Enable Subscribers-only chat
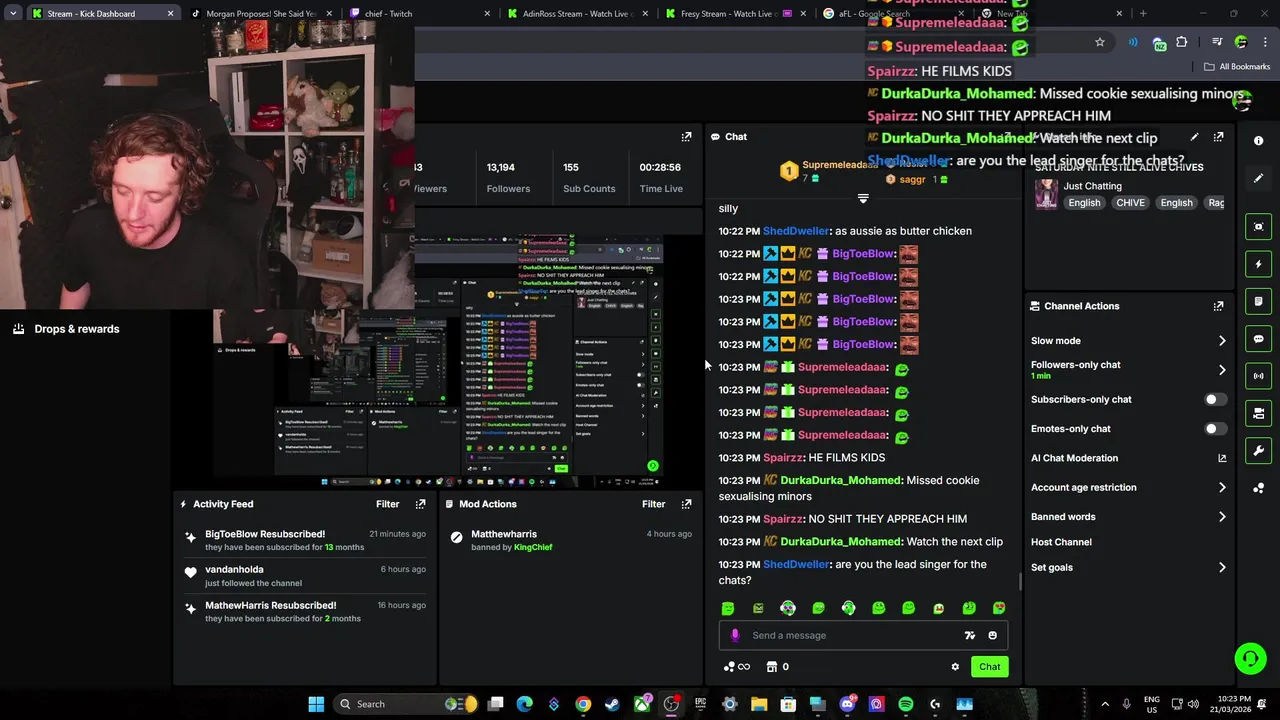This screenshot has width=1280, height=720. pos(1215,400)
